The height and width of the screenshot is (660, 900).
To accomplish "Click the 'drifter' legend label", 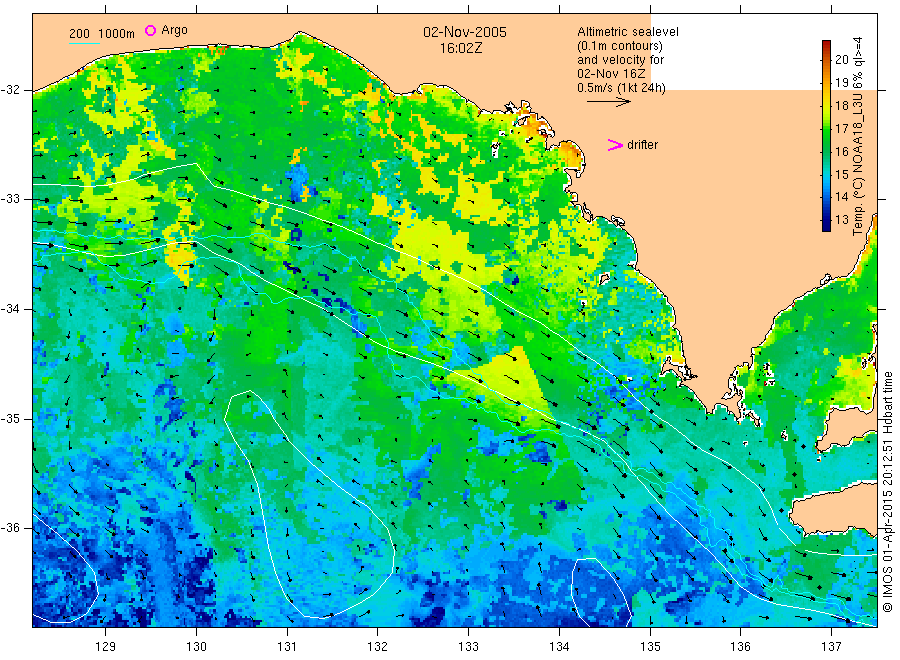I will (x=643, y=145).
